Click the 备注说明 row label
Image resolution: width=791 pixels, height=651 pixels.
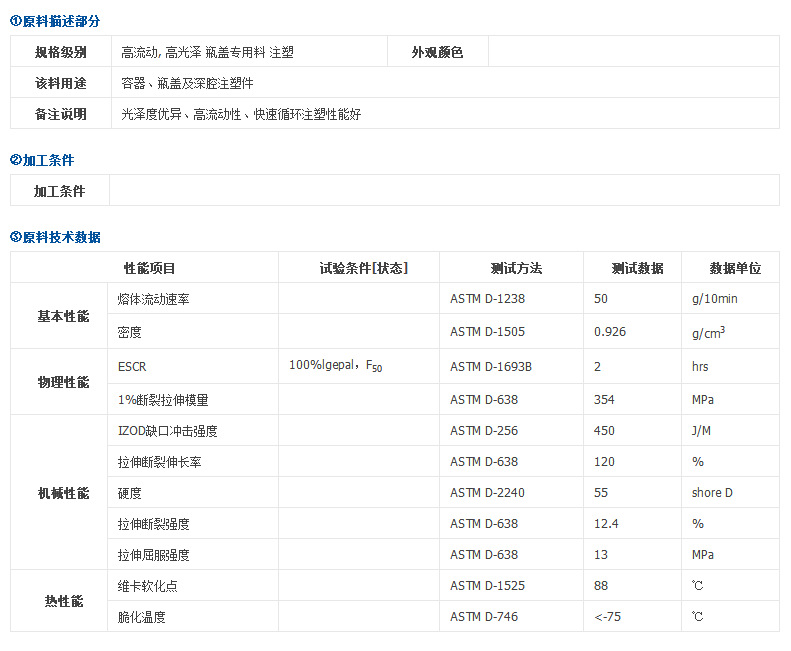60,114
